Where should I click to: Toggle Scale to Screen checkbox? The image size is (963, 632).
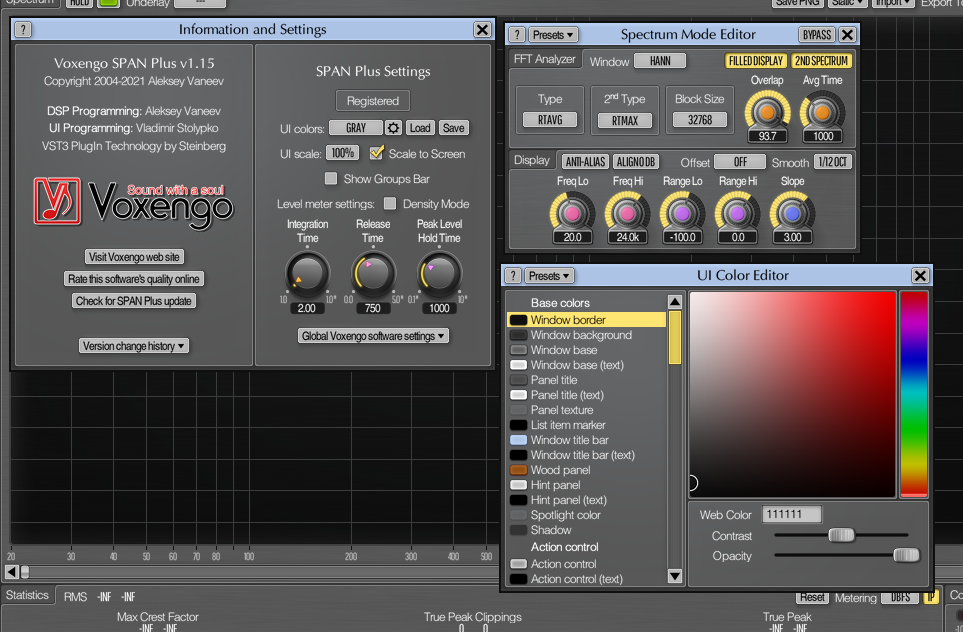coord(376,153)
